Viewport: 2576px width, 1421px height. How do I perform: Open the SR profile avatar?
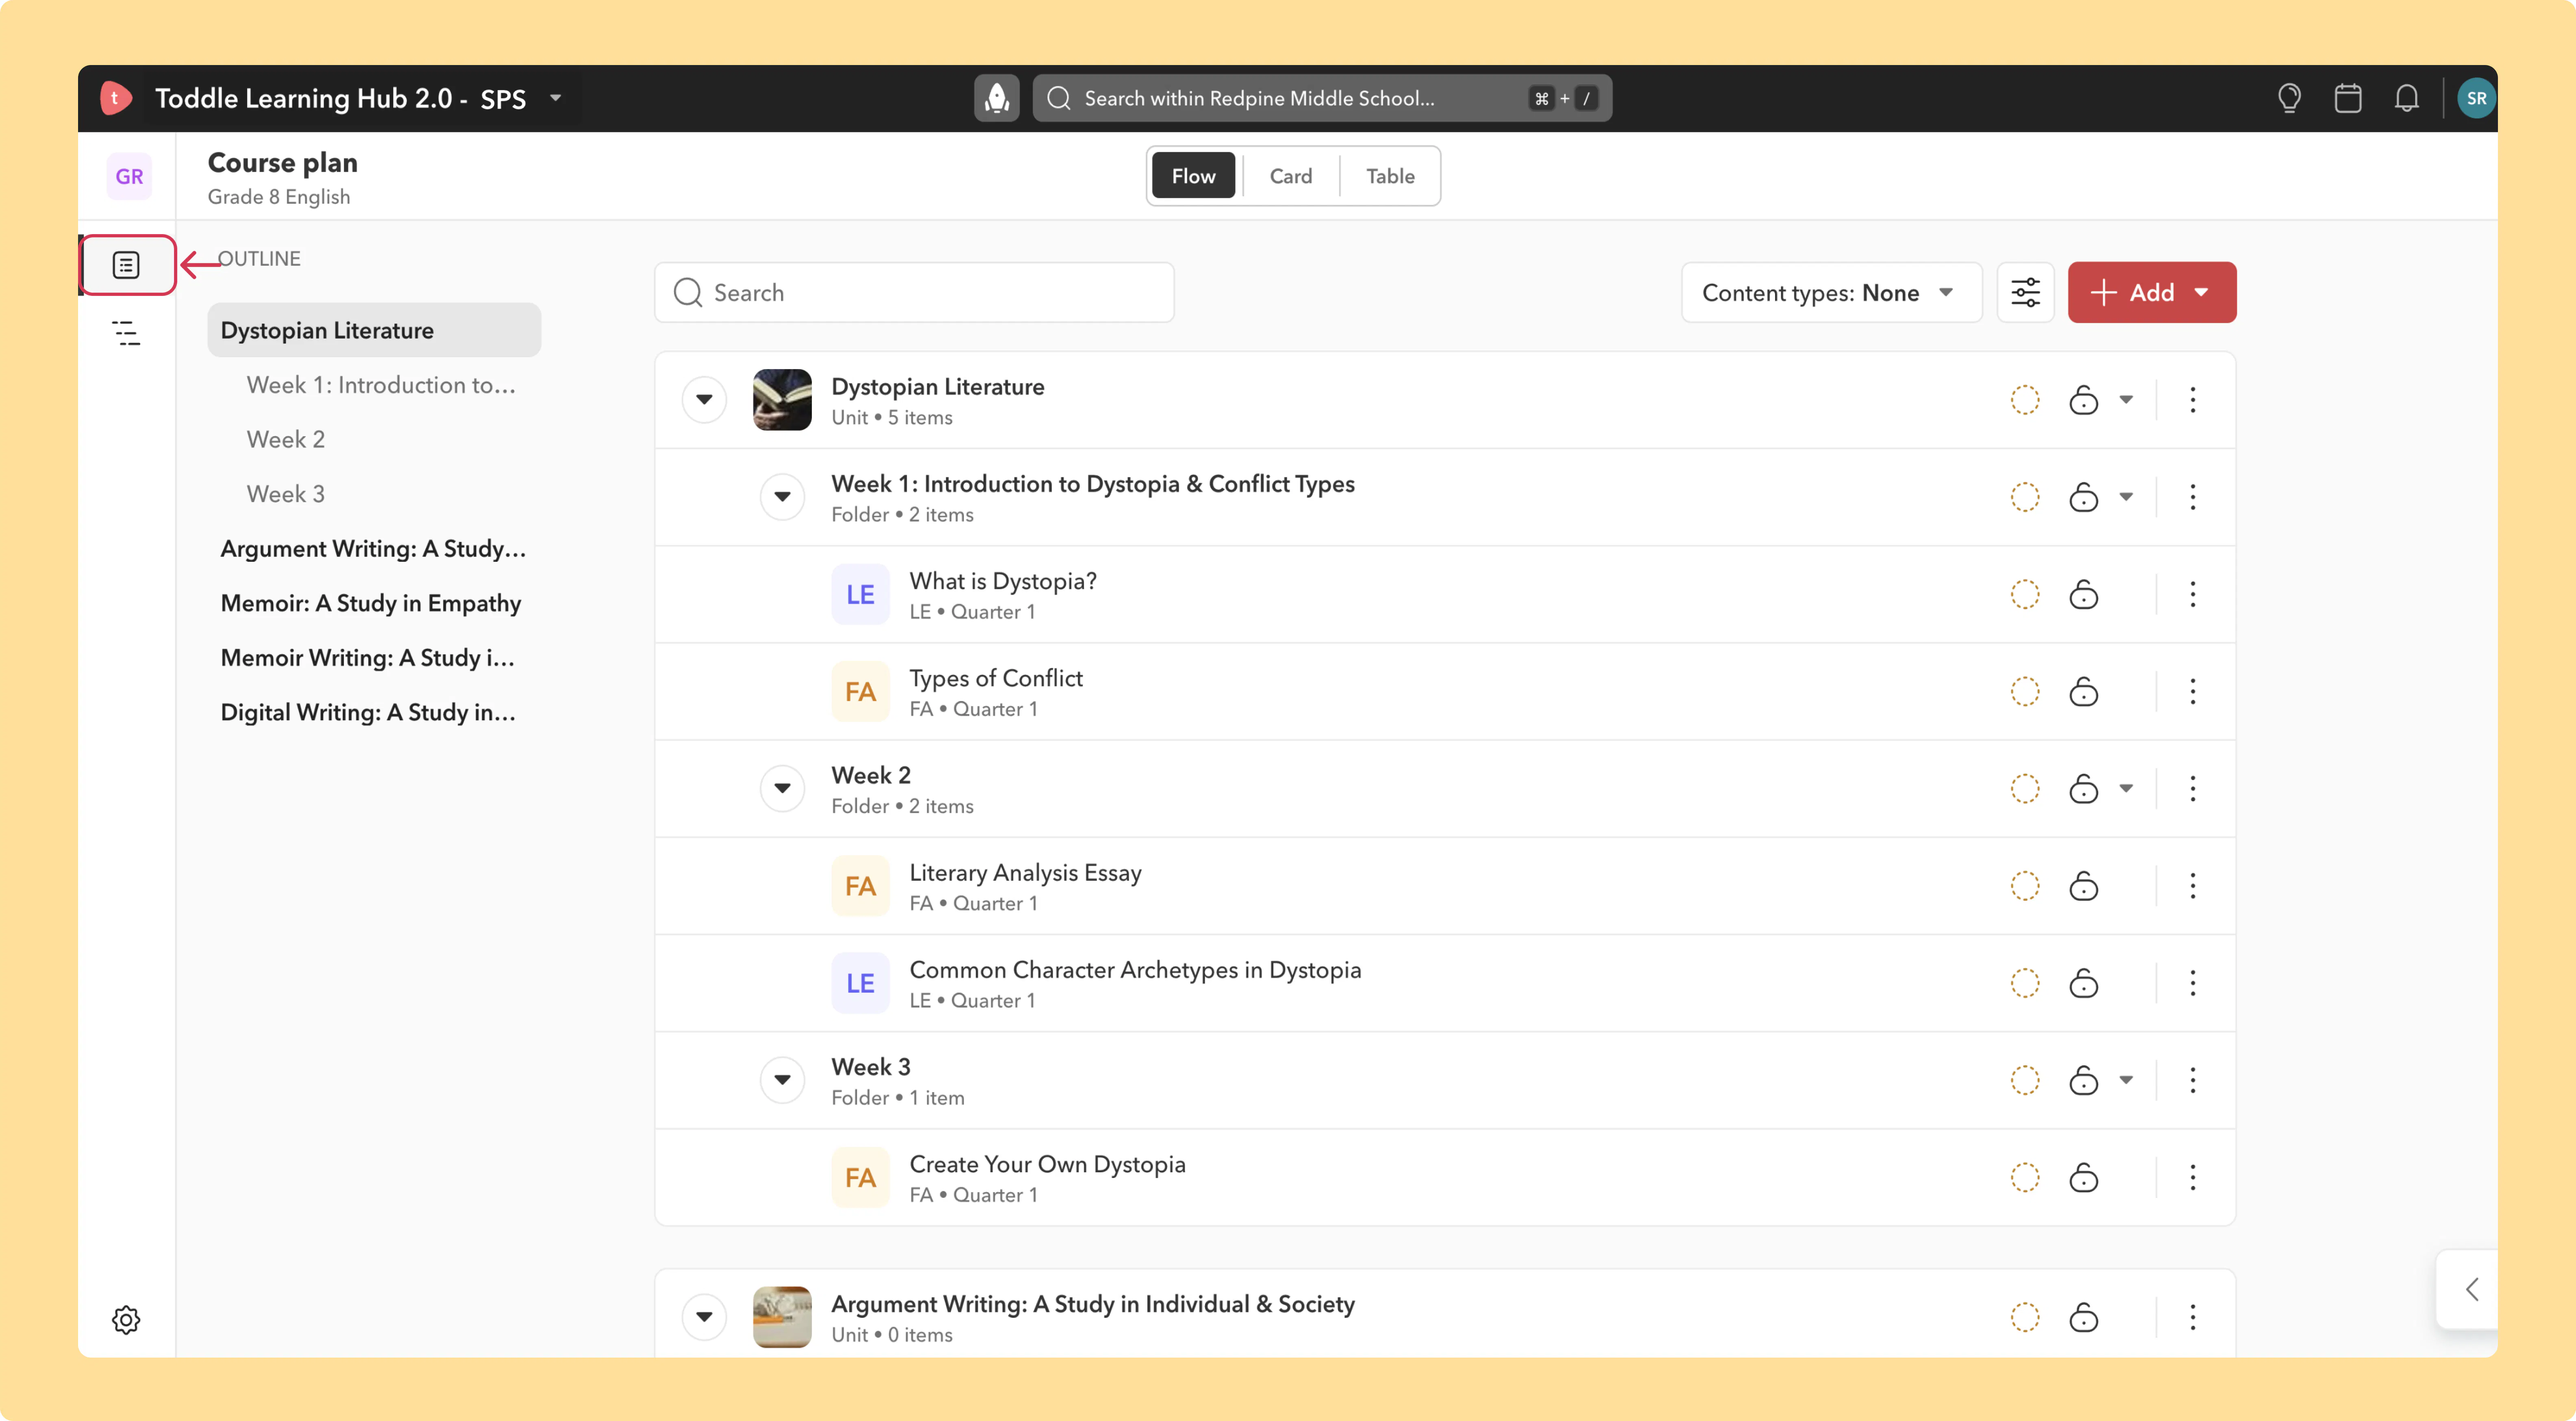2476,98
